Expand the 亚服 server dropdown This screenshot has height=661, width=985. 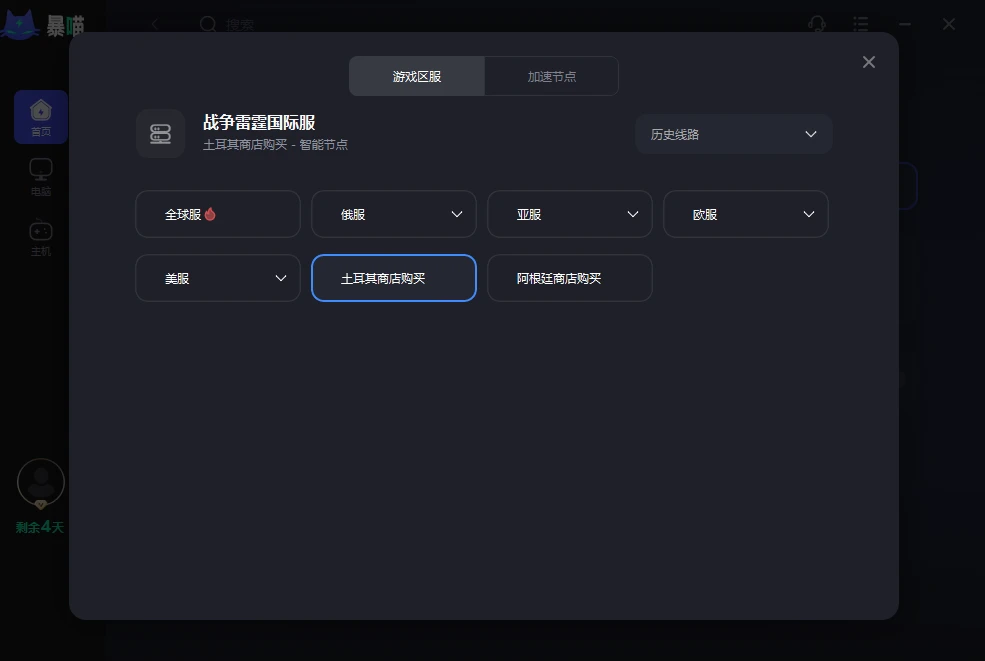tap(570, 214)
